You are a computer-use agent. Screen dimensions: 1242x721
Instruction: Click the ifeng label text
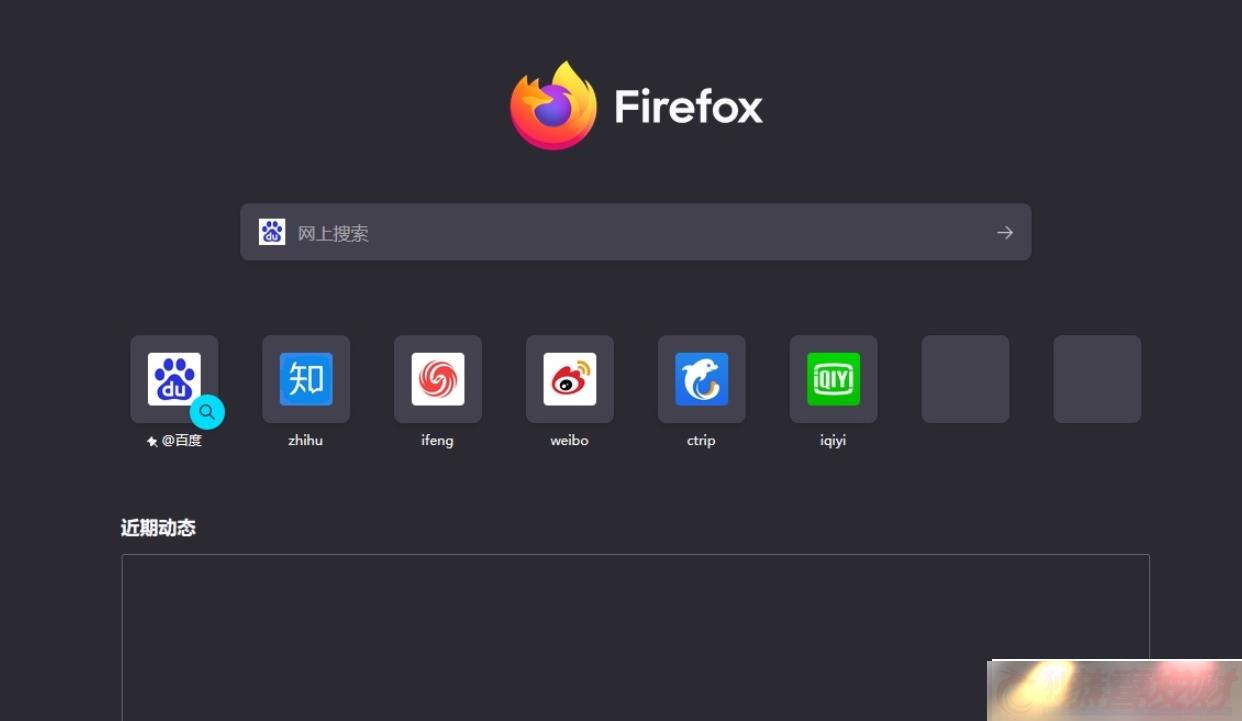click(x=438, y=440)
